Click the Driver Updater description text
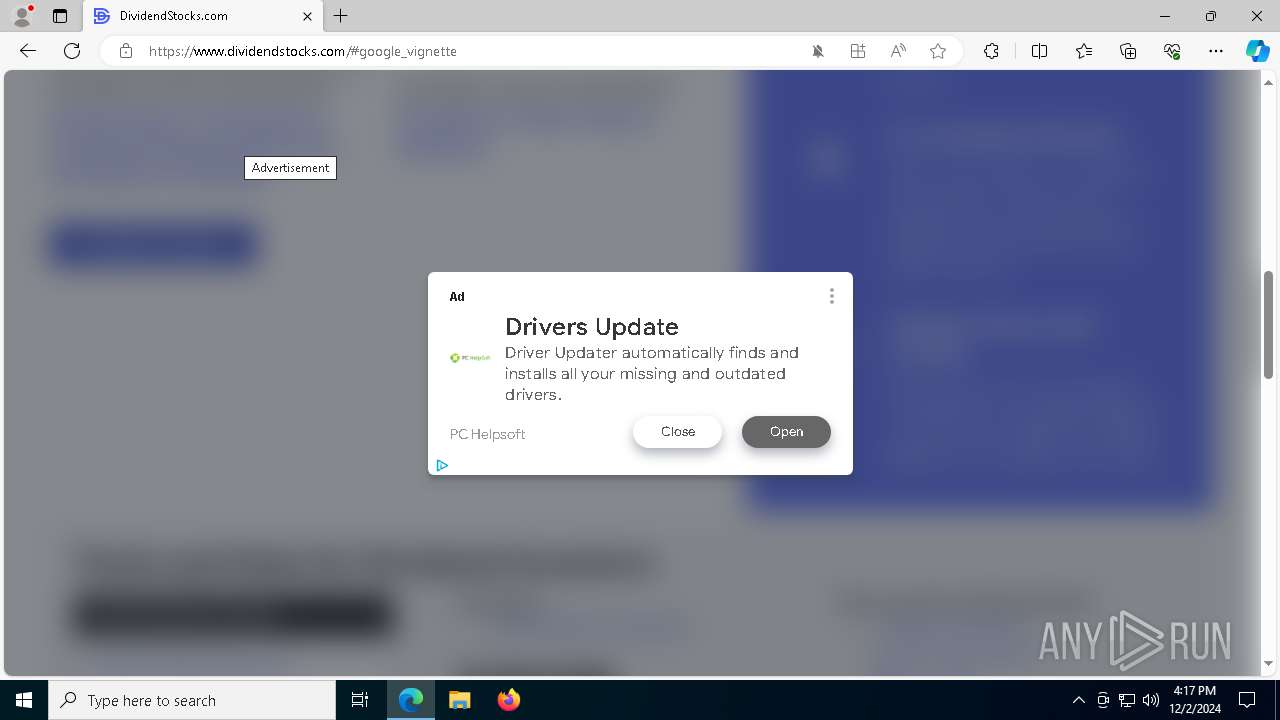Screen dimensions: 1280x720 click(652, 374)
